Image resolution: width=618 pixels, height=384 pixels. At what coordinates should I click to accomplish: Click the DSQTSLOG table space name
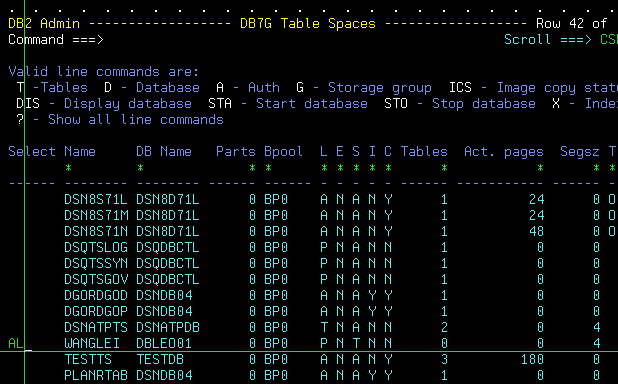pos(96,248)
